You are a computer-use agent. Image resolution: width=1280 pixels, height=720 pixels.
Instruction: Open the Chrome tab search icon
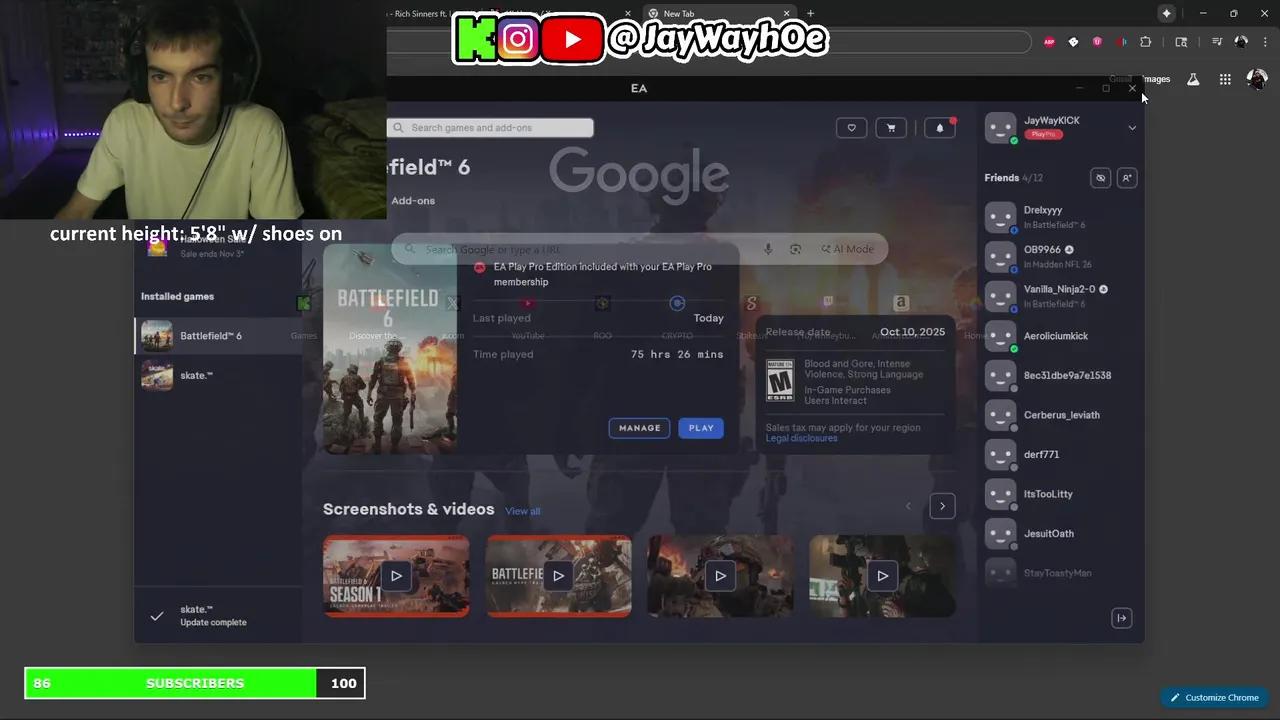[1181, 42]
